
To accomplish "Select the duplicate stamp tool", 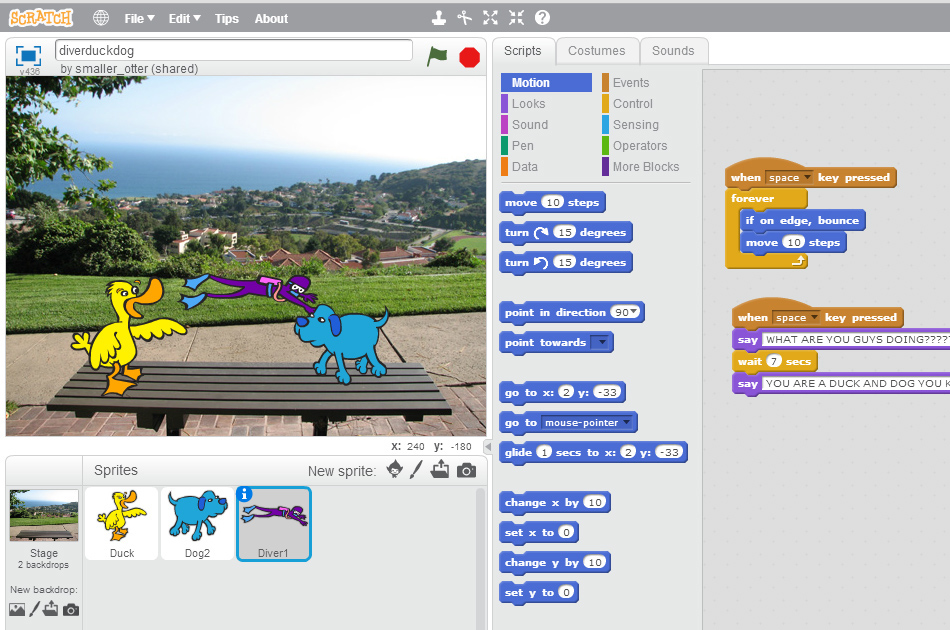I will point(438,18).
